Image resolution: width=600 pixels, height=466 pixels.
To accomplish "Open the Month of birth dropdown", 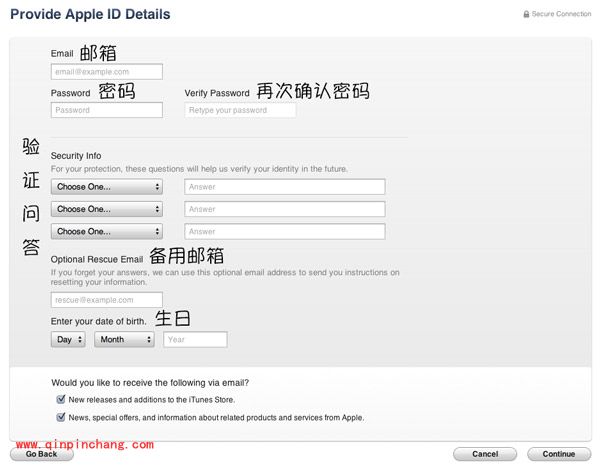I will pyautogui.click(x=124, y=339).
